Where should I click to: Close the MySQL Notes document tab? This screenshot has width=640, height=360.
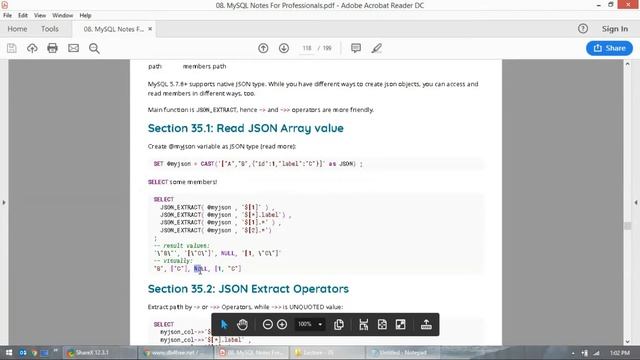tap(150, 29)
